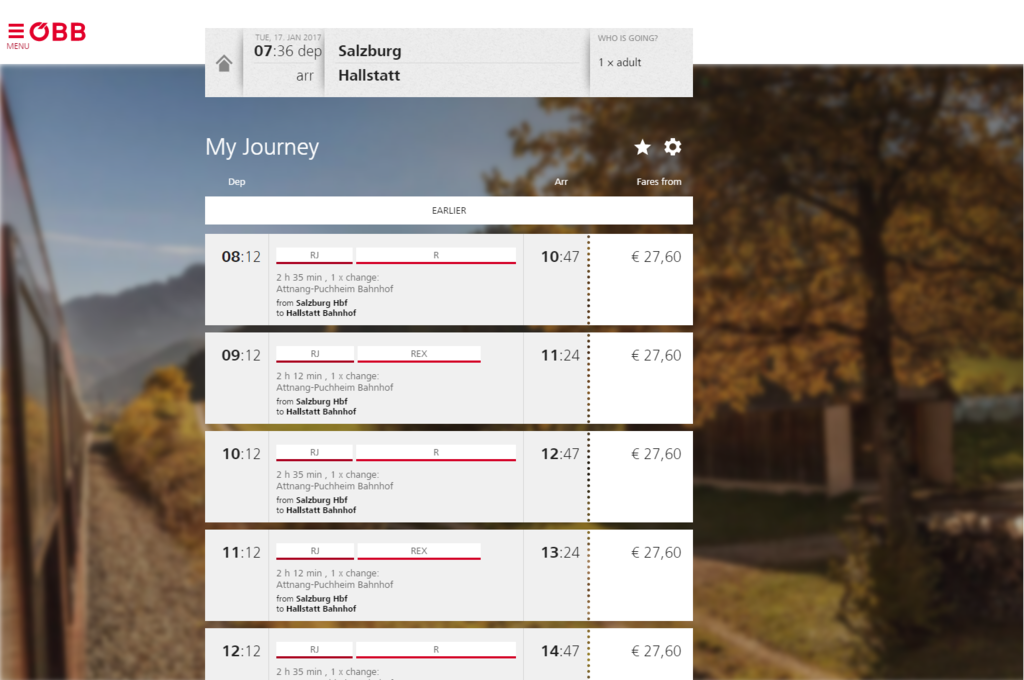Click the Fares from column header

(x=659, y=182)
